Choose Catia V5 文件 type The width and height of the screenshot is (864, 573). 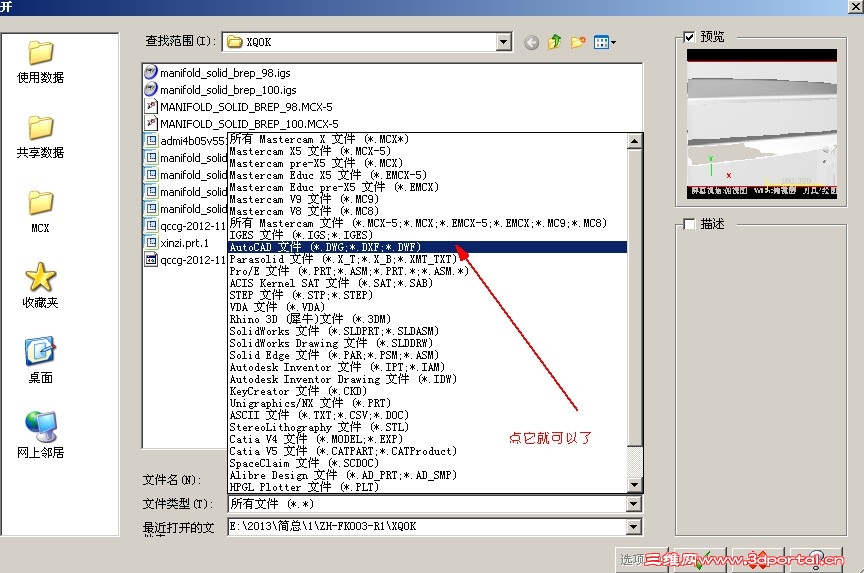pos(428,452)
